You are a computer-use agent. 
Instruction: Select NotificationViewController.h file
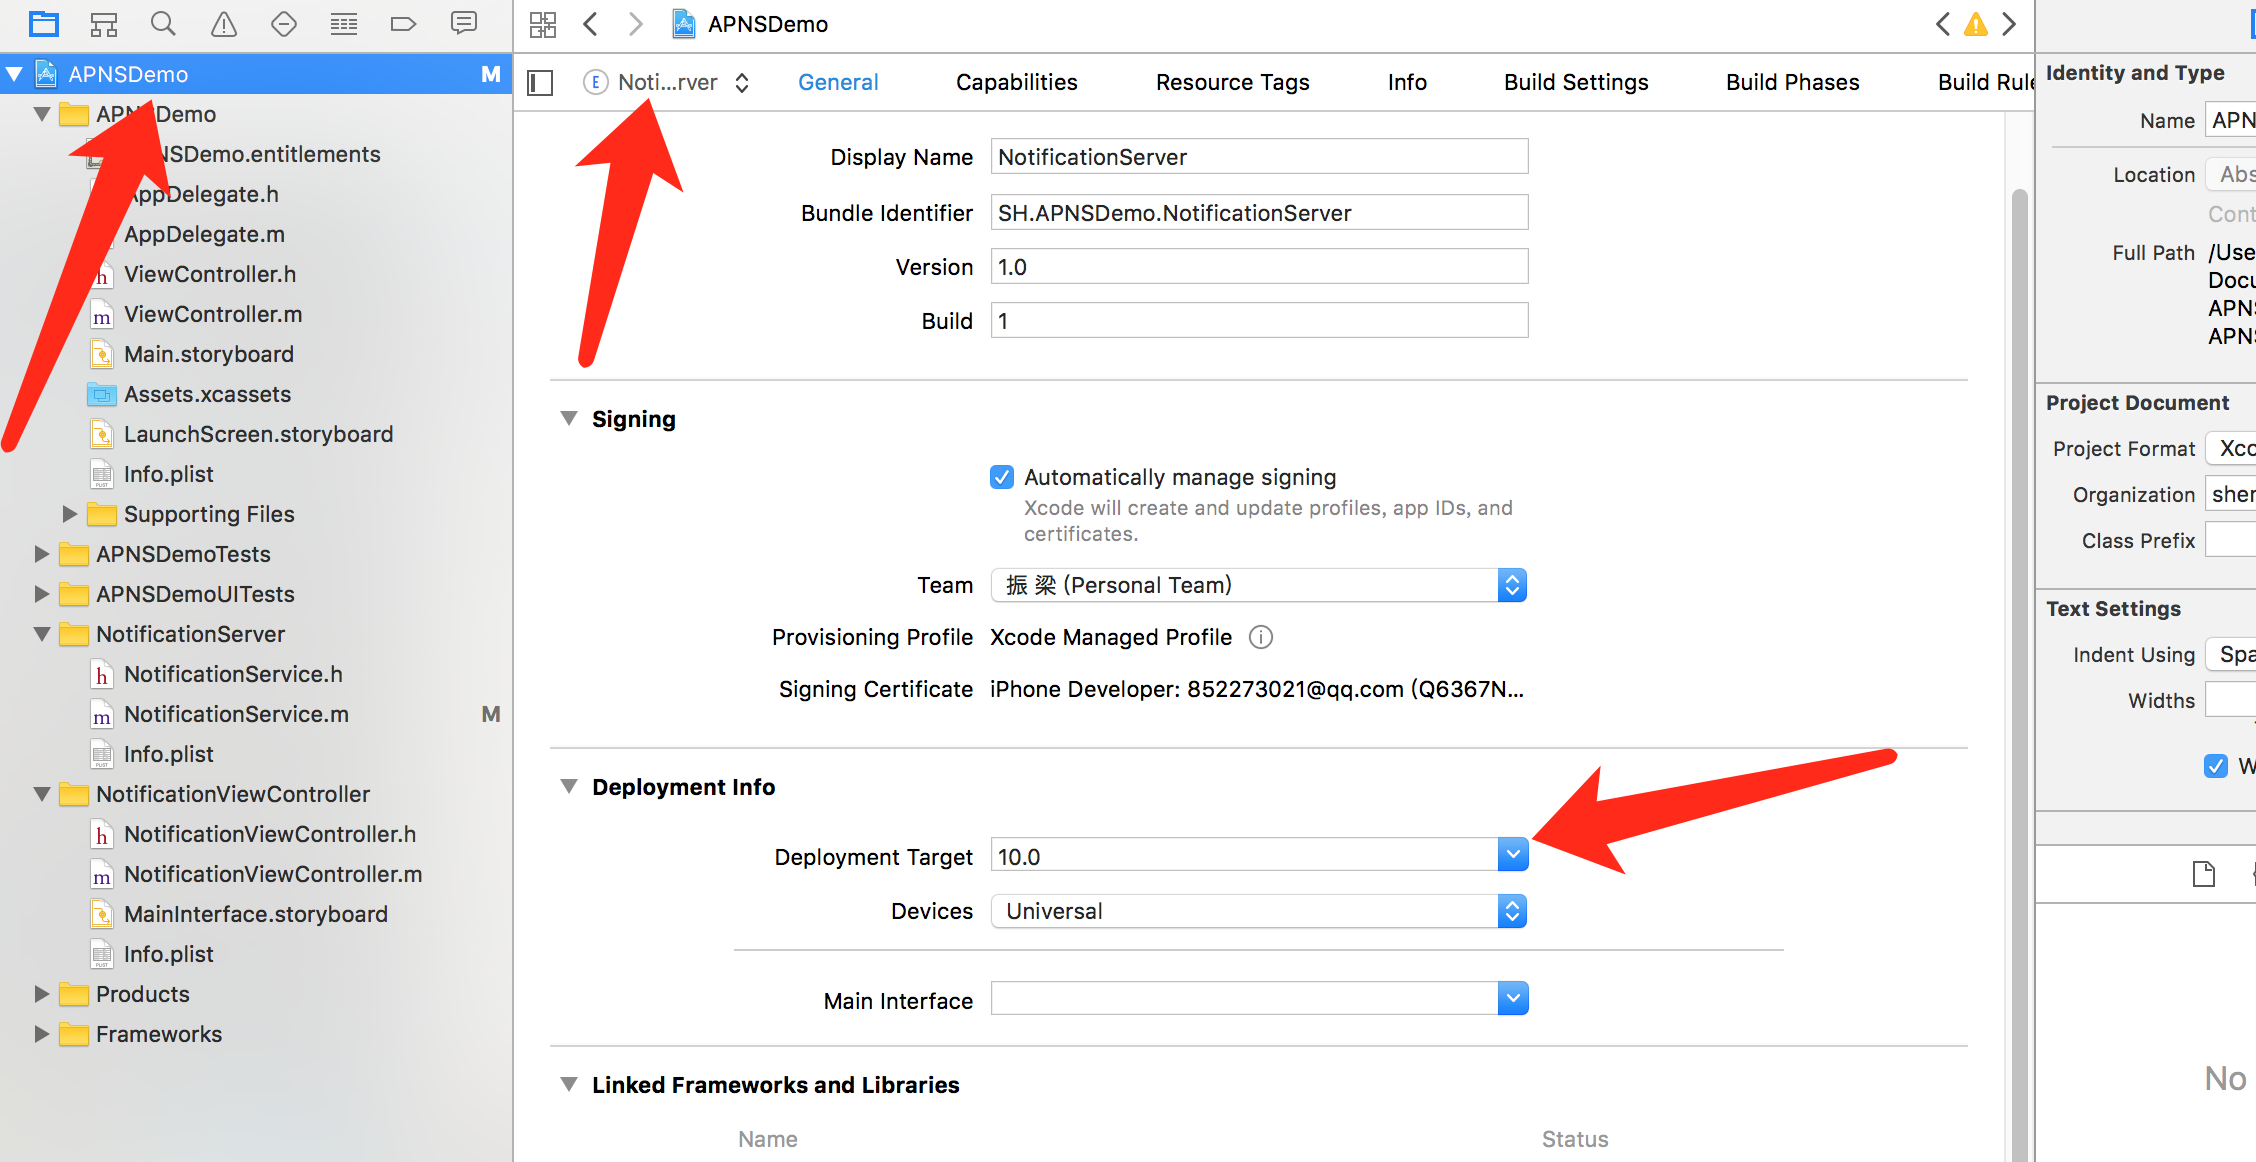[x=270, y=834]
